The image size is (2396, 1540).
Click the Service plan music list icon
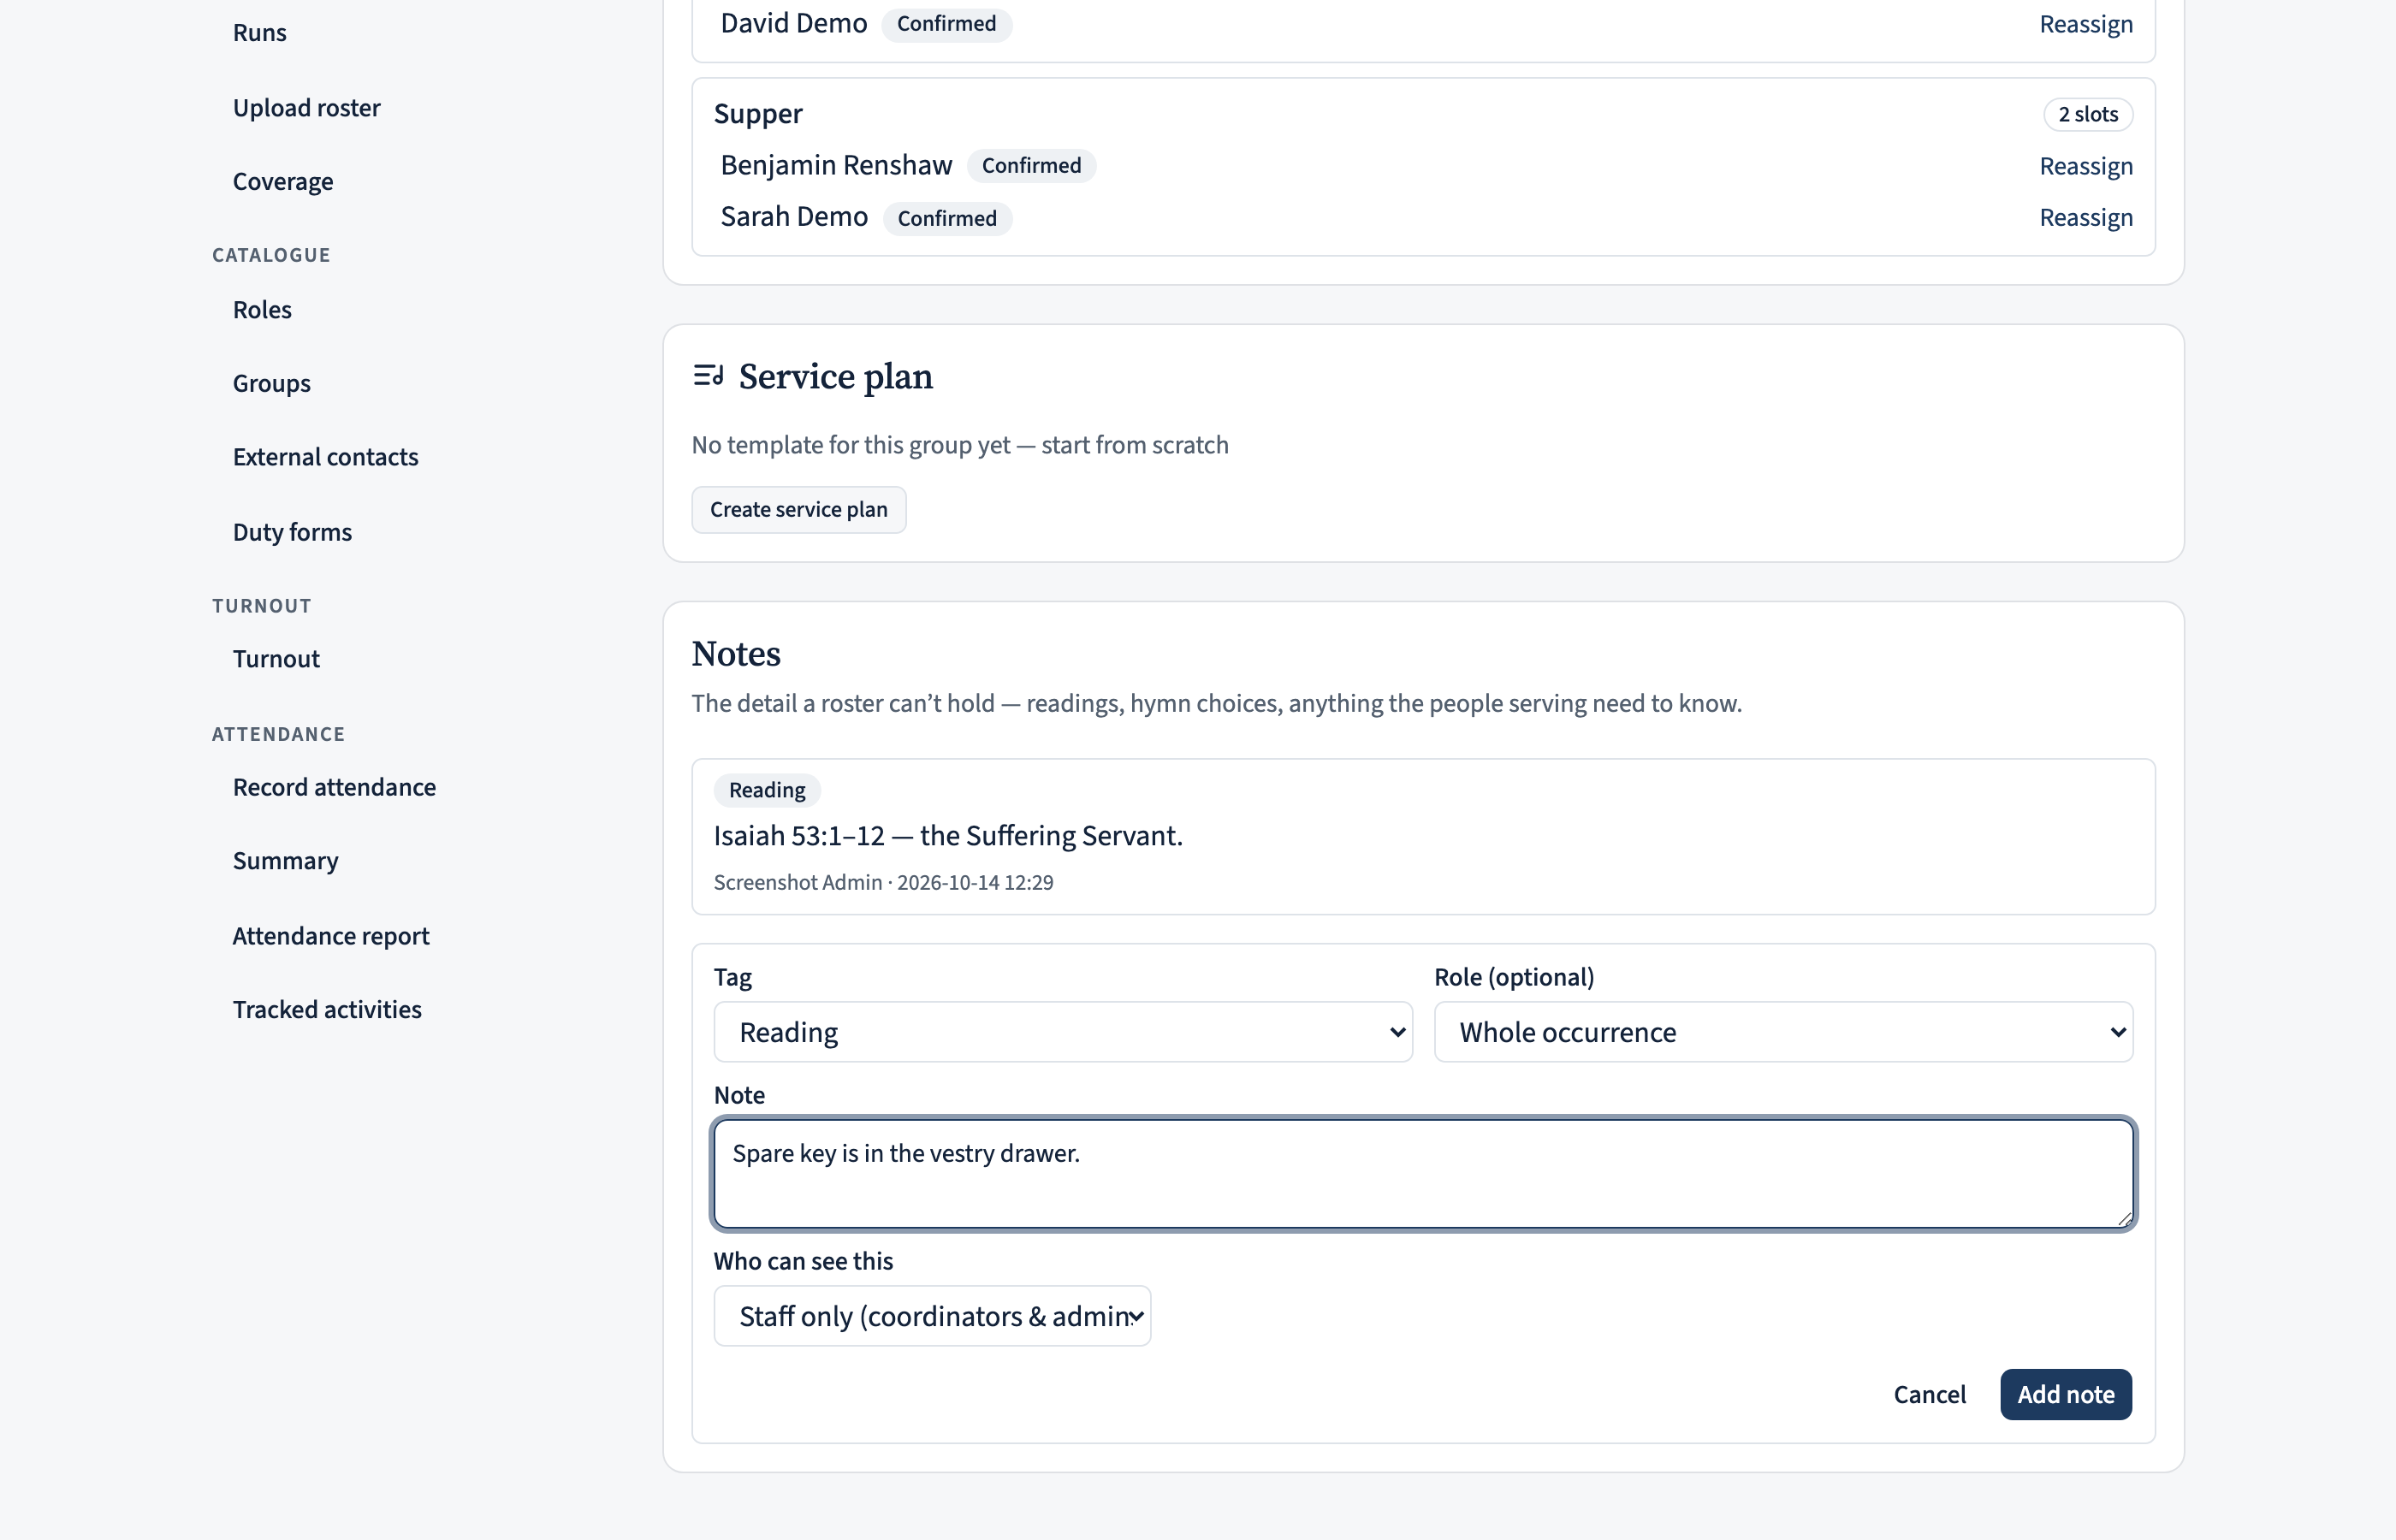point(708,376)
